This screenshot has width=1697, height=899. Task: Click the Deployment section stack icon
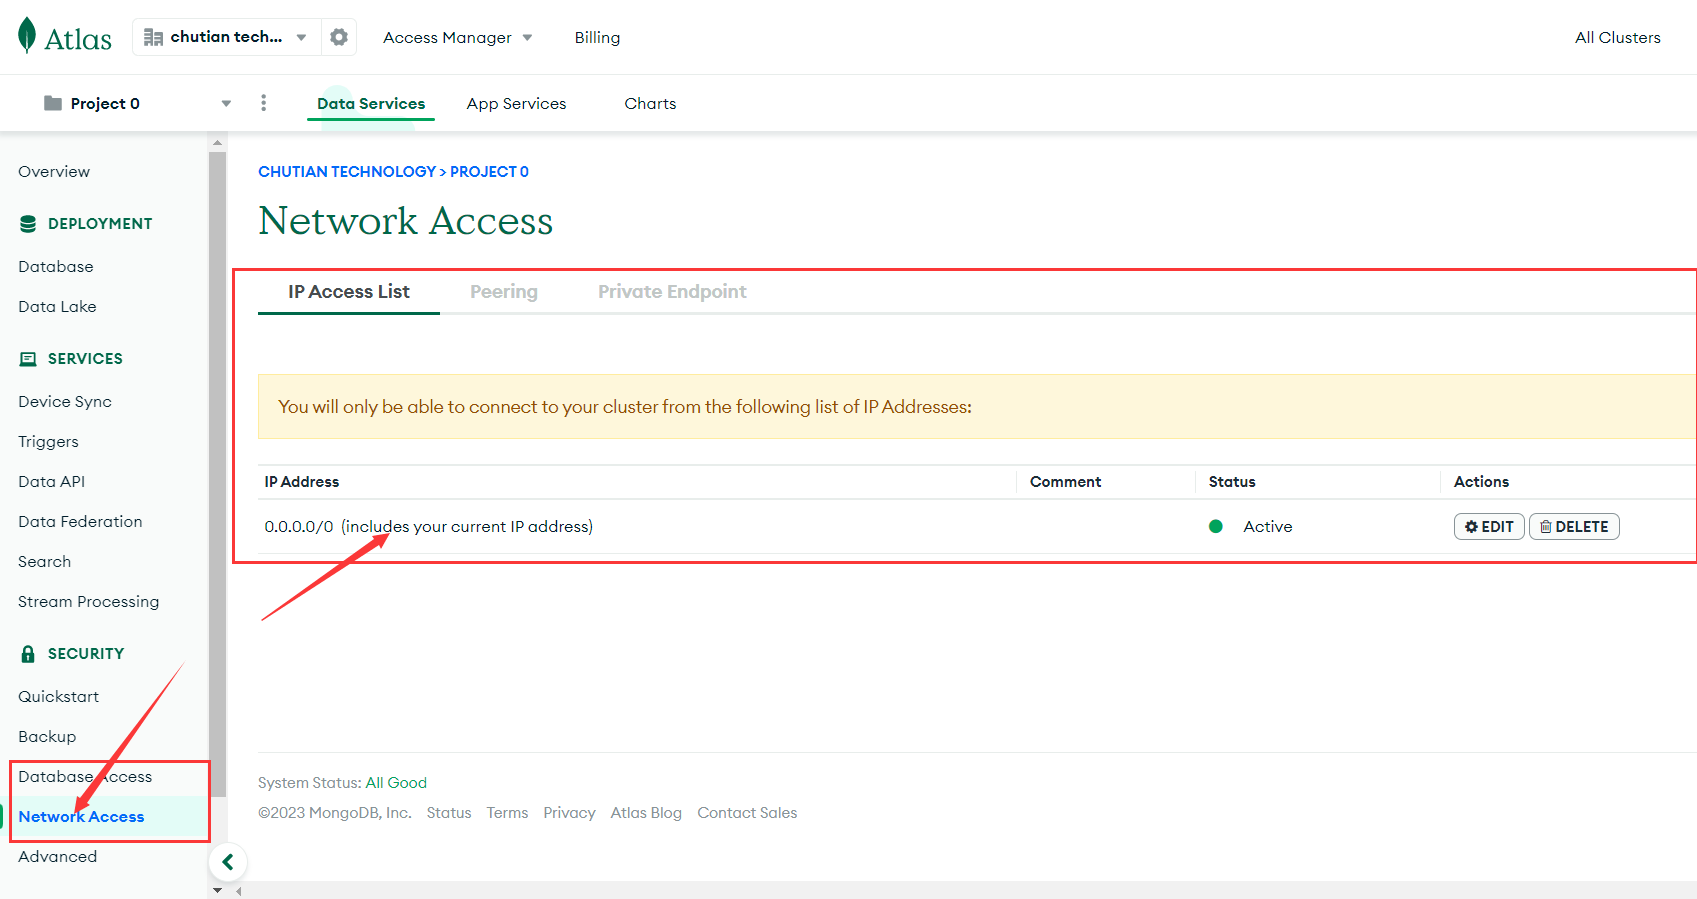point(28,224)
